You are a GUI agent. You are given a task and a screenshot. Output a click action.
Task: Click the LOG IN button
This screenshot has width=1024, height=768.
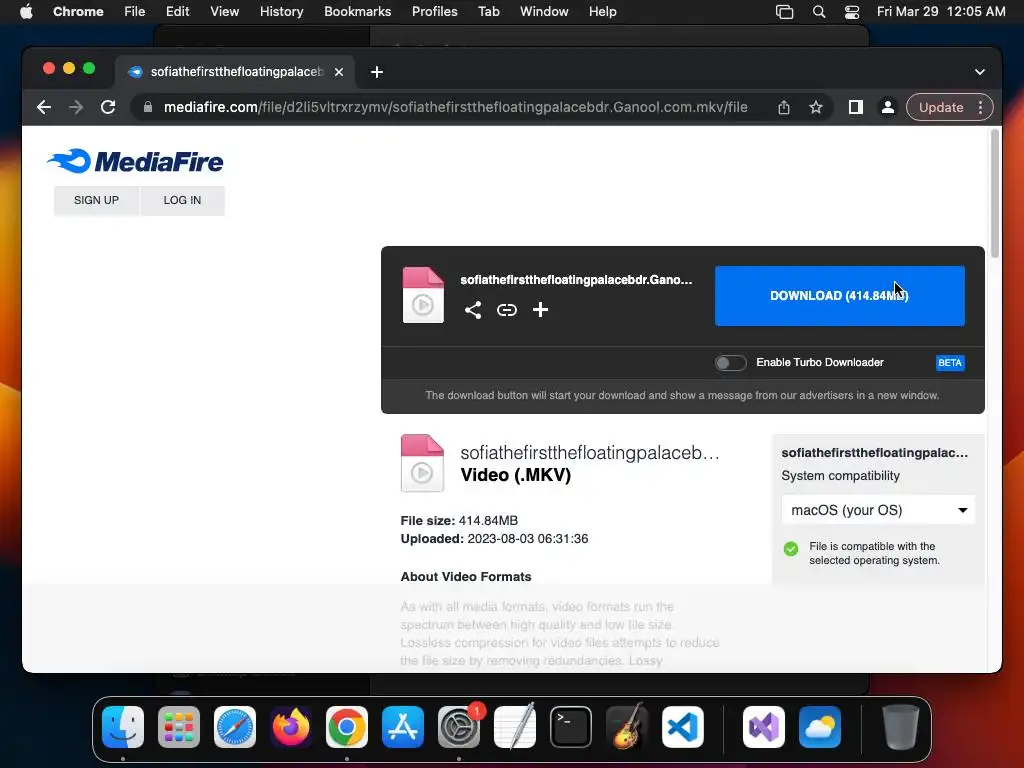pos(182,200)
